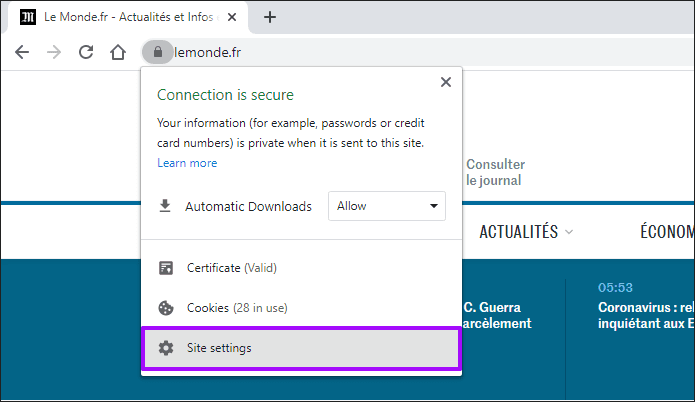This screenshot has width=695, height=402.
Task: Close the Le Monde.fr tab
Action: tap(232, 17)
